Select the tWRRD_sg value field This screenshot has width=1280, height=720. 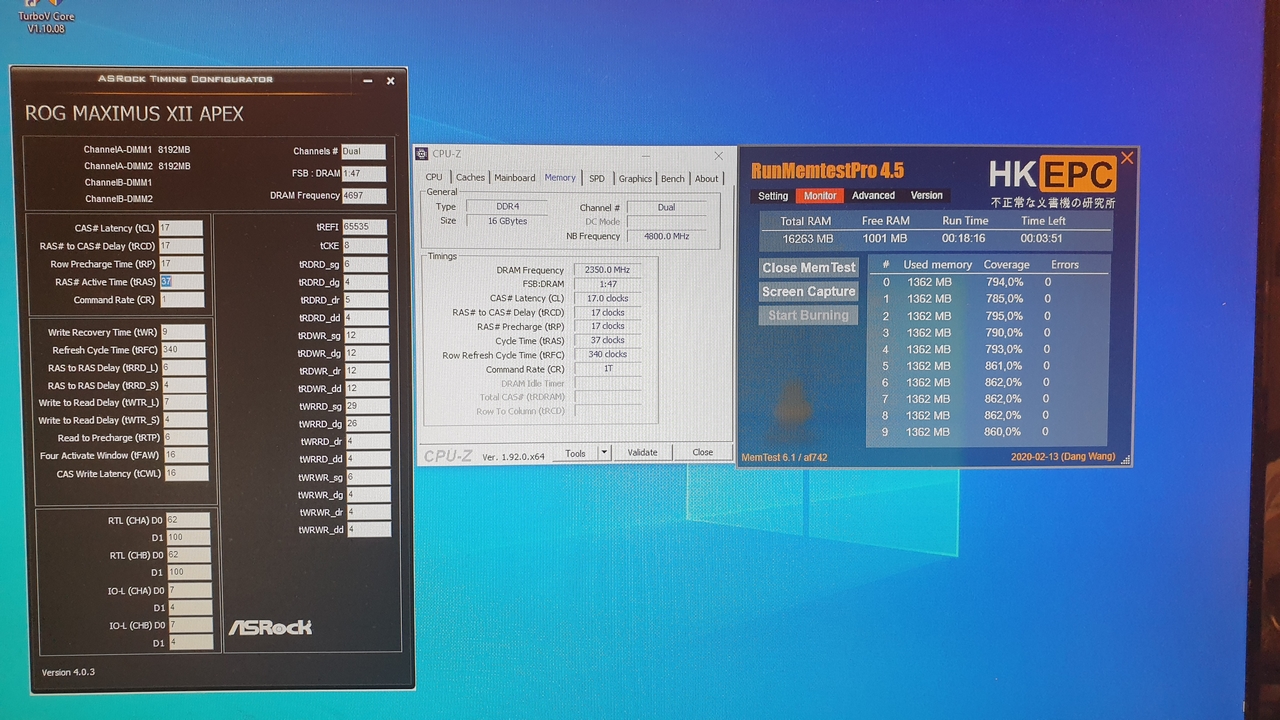[x=367, y=406]
